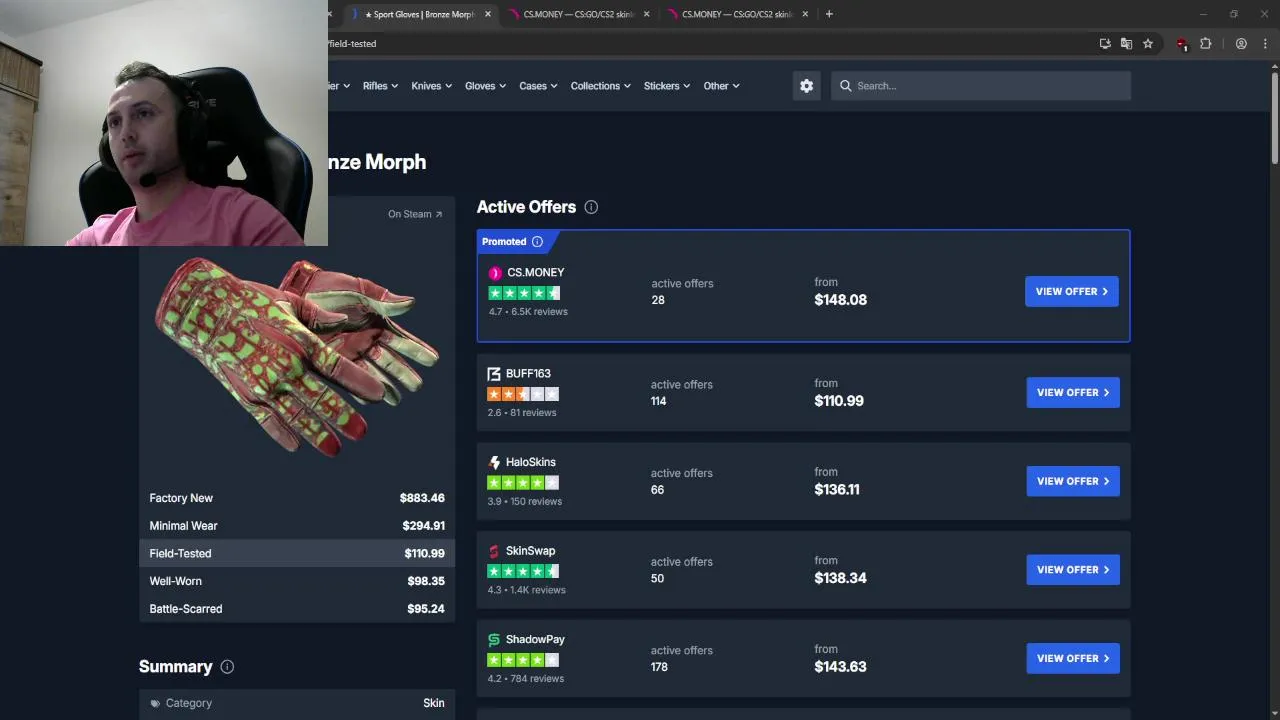The width and height of the screenshot is (1280, 720).
Task: Click the Promoted info icon
Action: (537, 241)
